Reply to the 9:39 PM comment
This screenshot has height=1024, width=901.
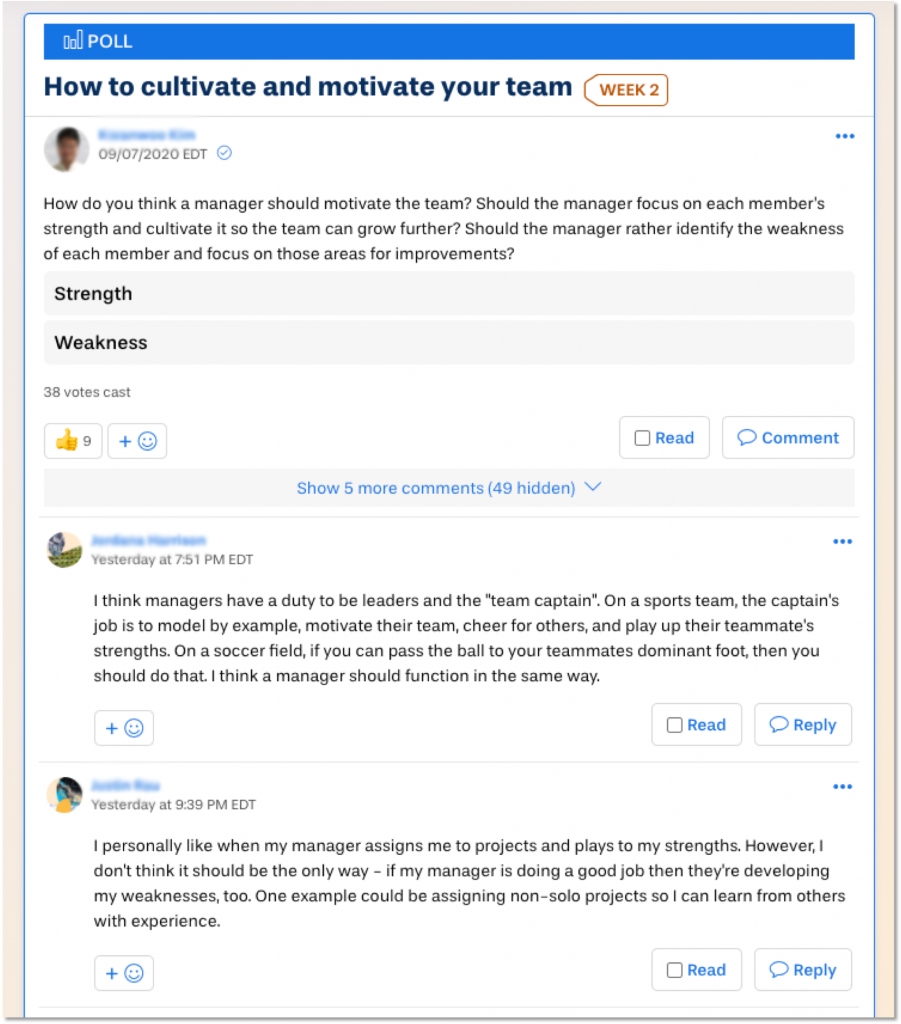click(x=803, y=970)
